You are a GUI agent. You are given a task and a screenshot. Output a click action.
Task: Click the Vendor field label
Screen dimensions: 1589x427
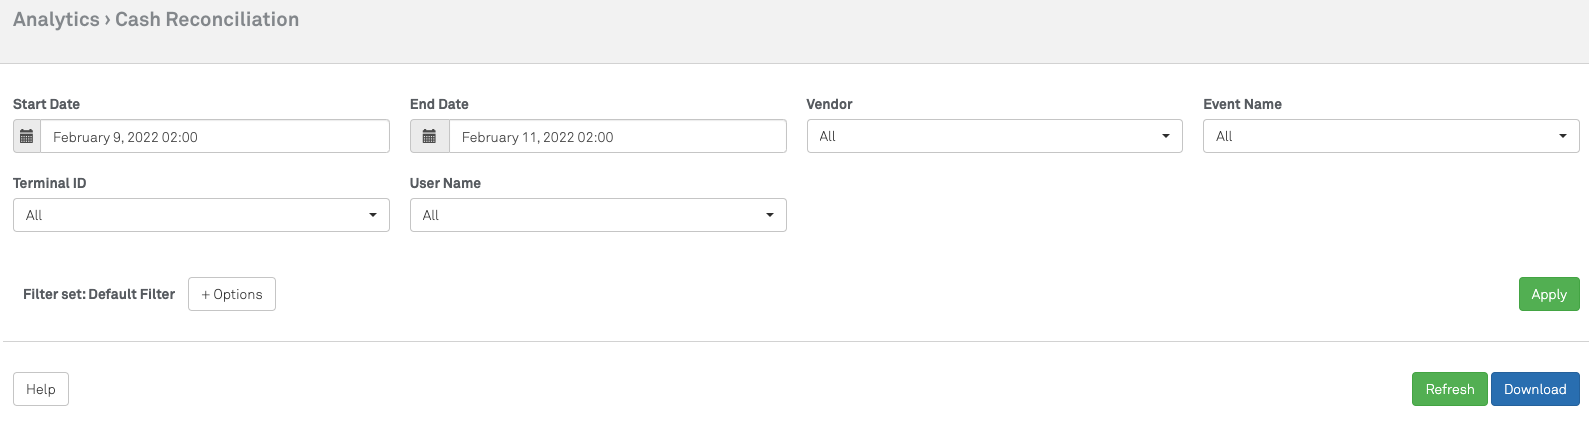coord(829,104)
